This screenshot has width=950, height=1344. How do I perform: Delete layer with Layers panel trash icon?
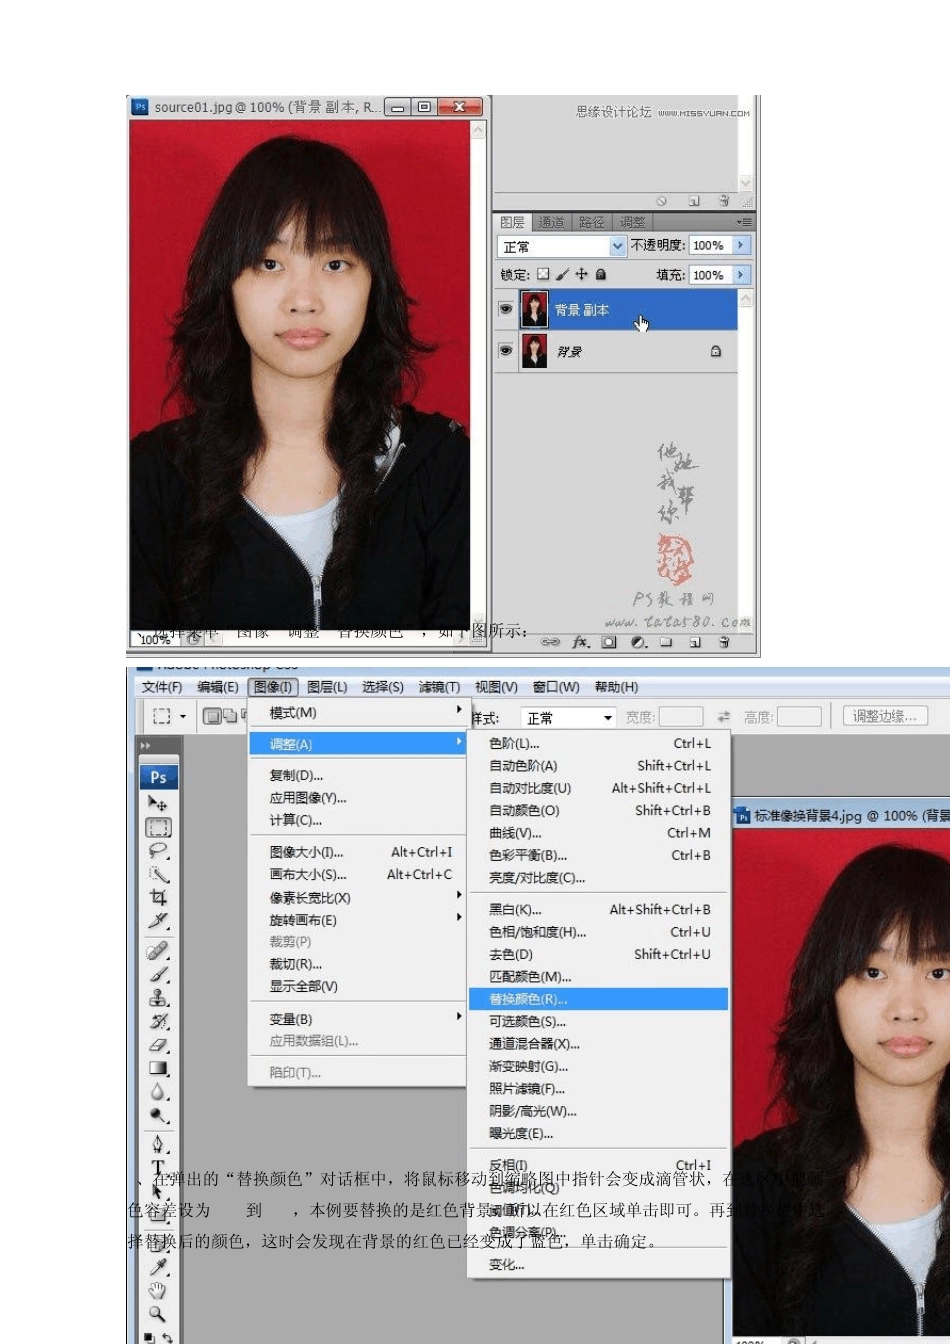click(x=724, y=642)
